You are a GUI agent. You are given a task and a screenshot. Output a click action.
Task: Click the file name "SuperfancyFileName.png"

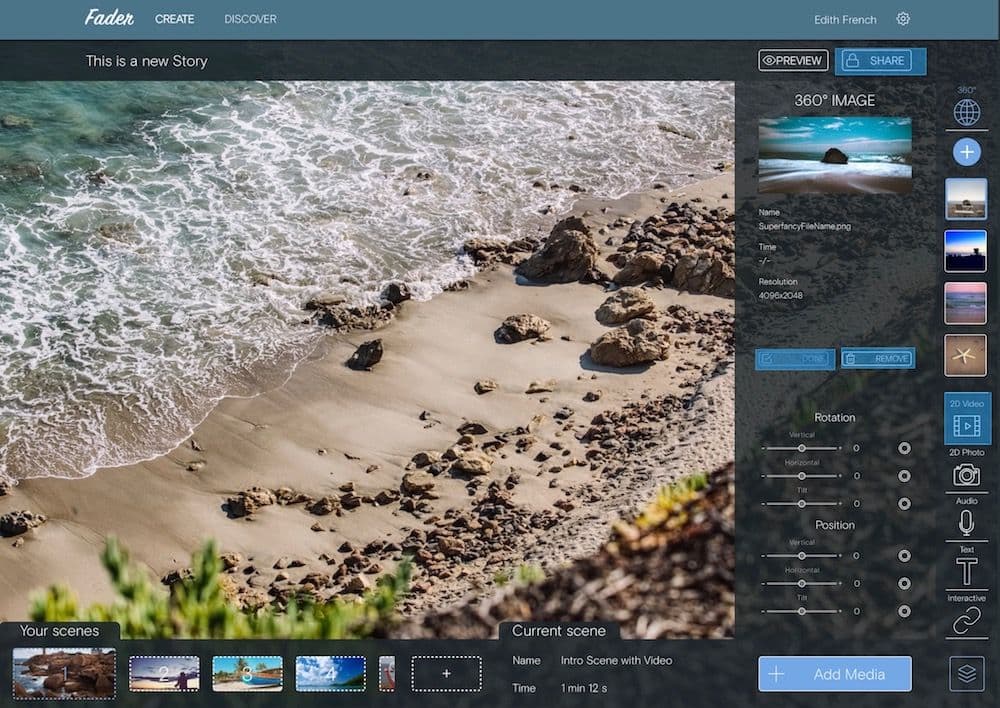804,226
